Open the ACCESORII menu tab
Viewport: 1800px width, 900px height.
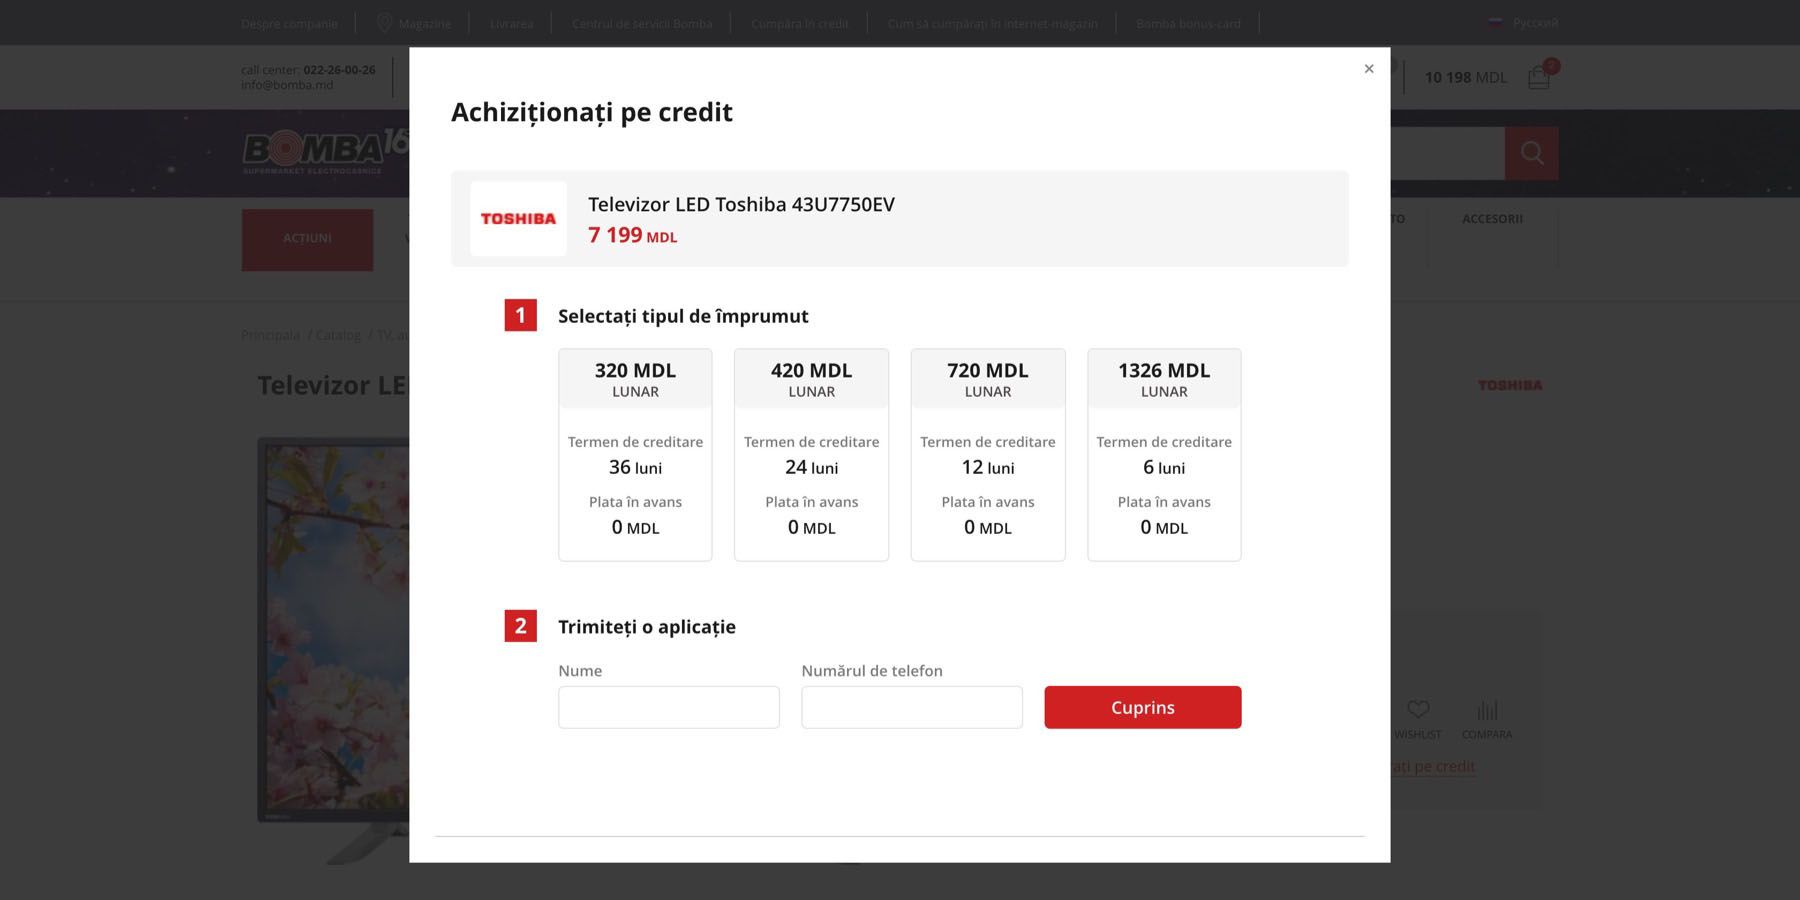click(1492, 219)
